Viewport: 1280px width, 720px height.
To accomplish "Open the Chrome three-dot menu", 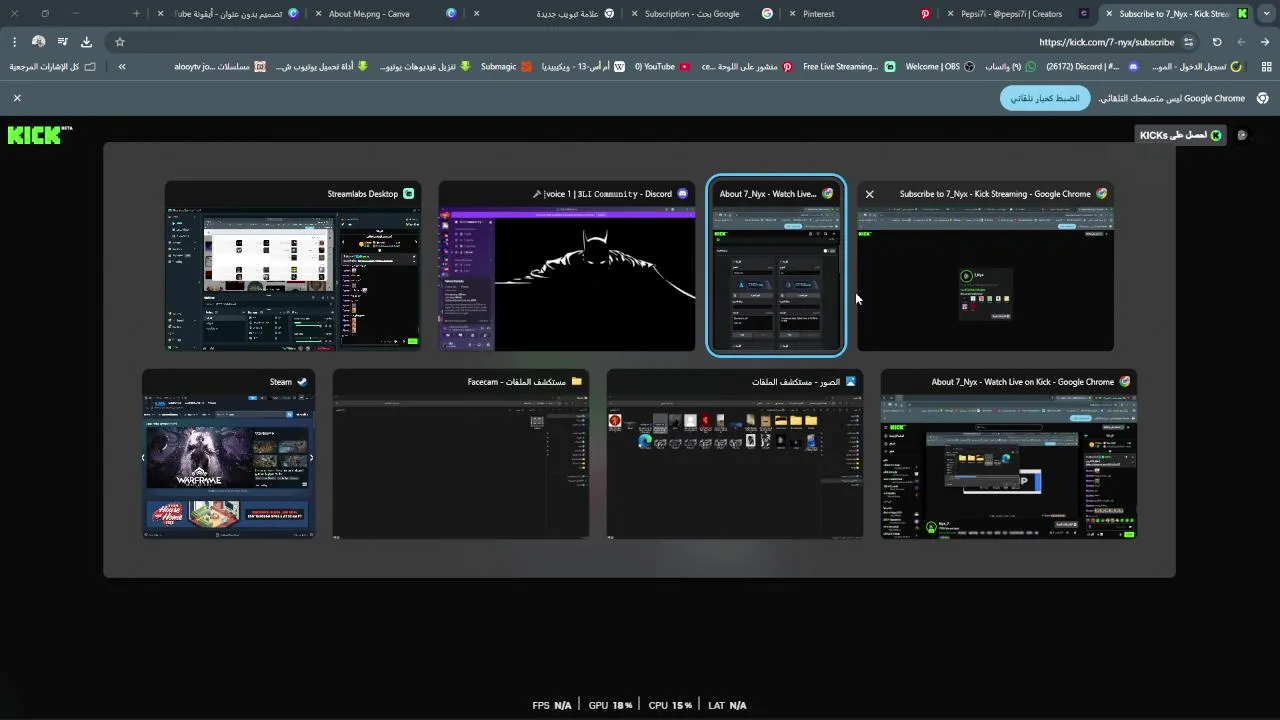I will (x=14, y=42).
